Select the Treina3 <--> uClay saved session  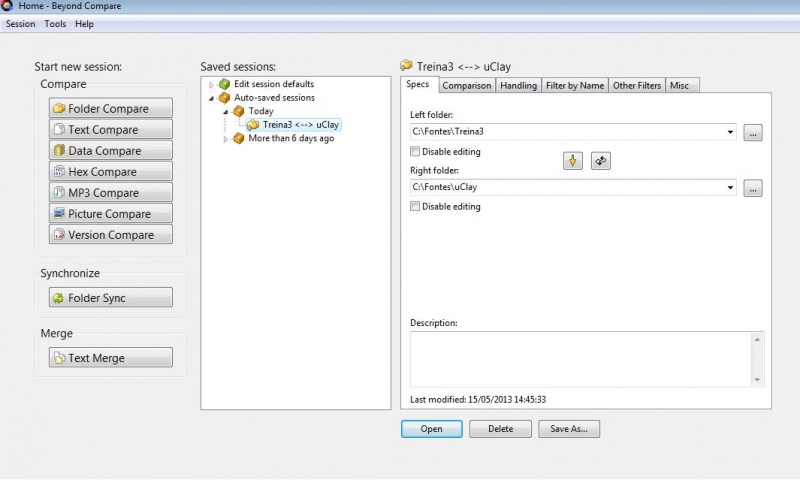[293, 124]
